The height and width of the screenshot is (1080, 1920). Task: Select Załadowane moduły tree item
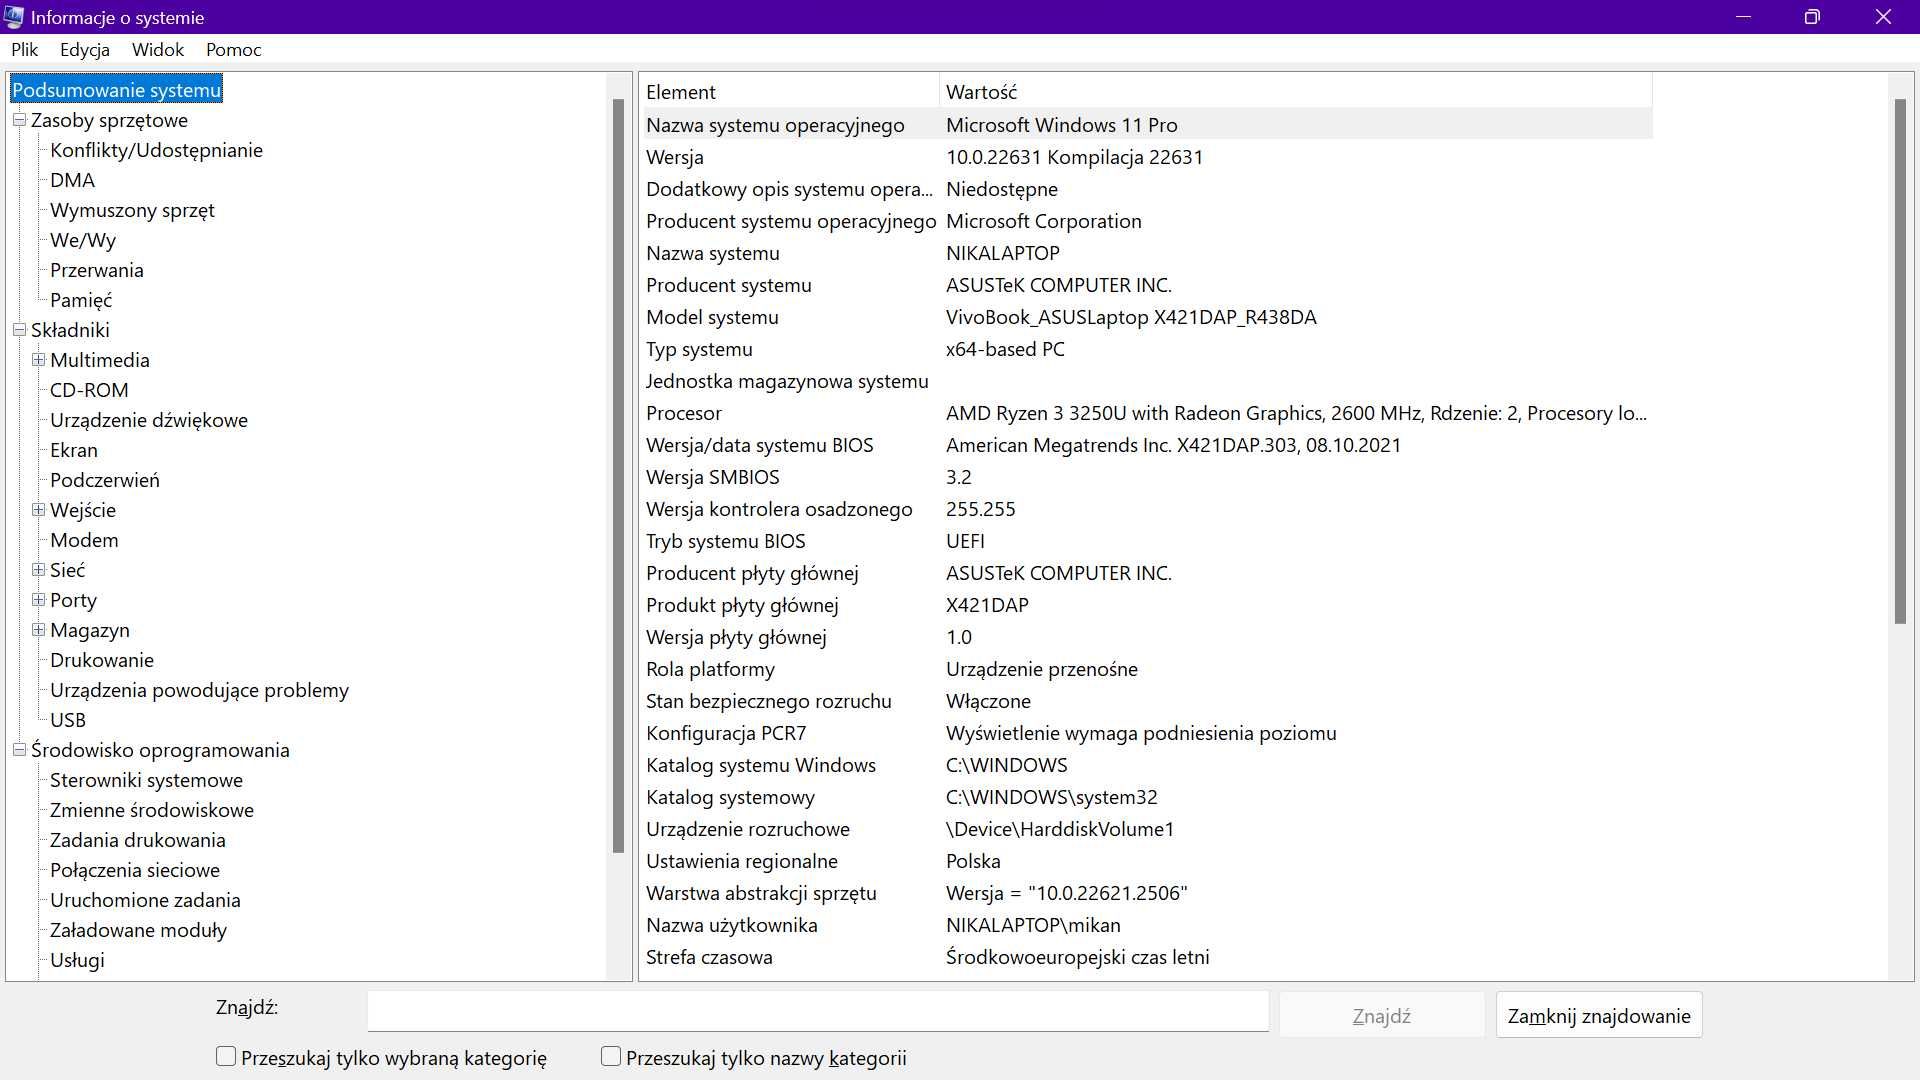tap(139, 930)
